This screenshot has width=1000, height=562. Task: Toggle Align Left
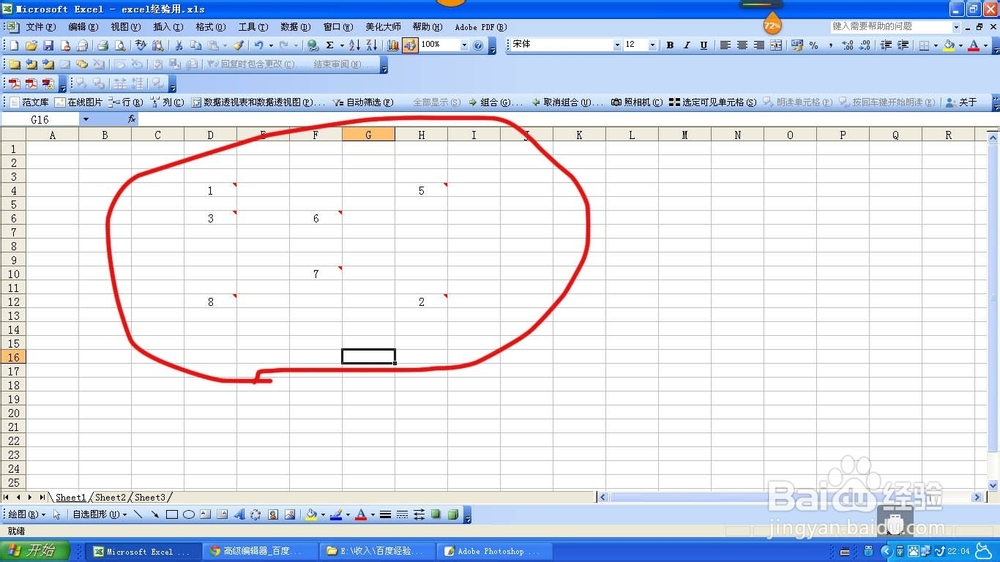click(725, 45)
